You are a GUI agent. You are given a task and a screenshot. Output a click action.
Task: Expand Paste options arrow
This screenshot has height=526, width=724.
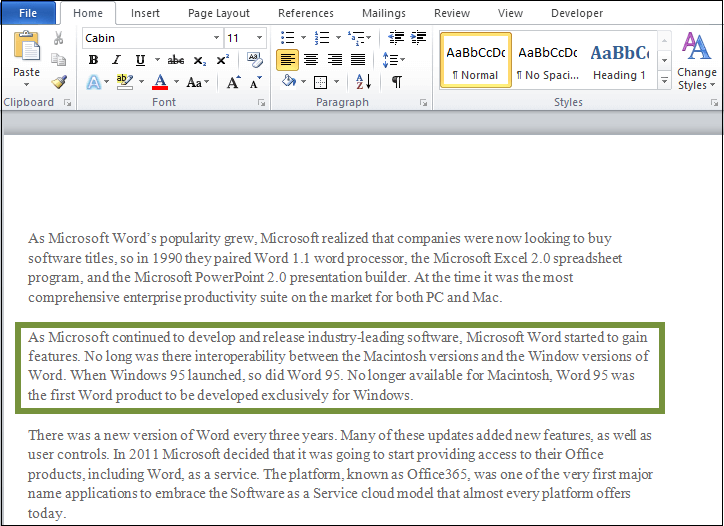tap(26, 85)
